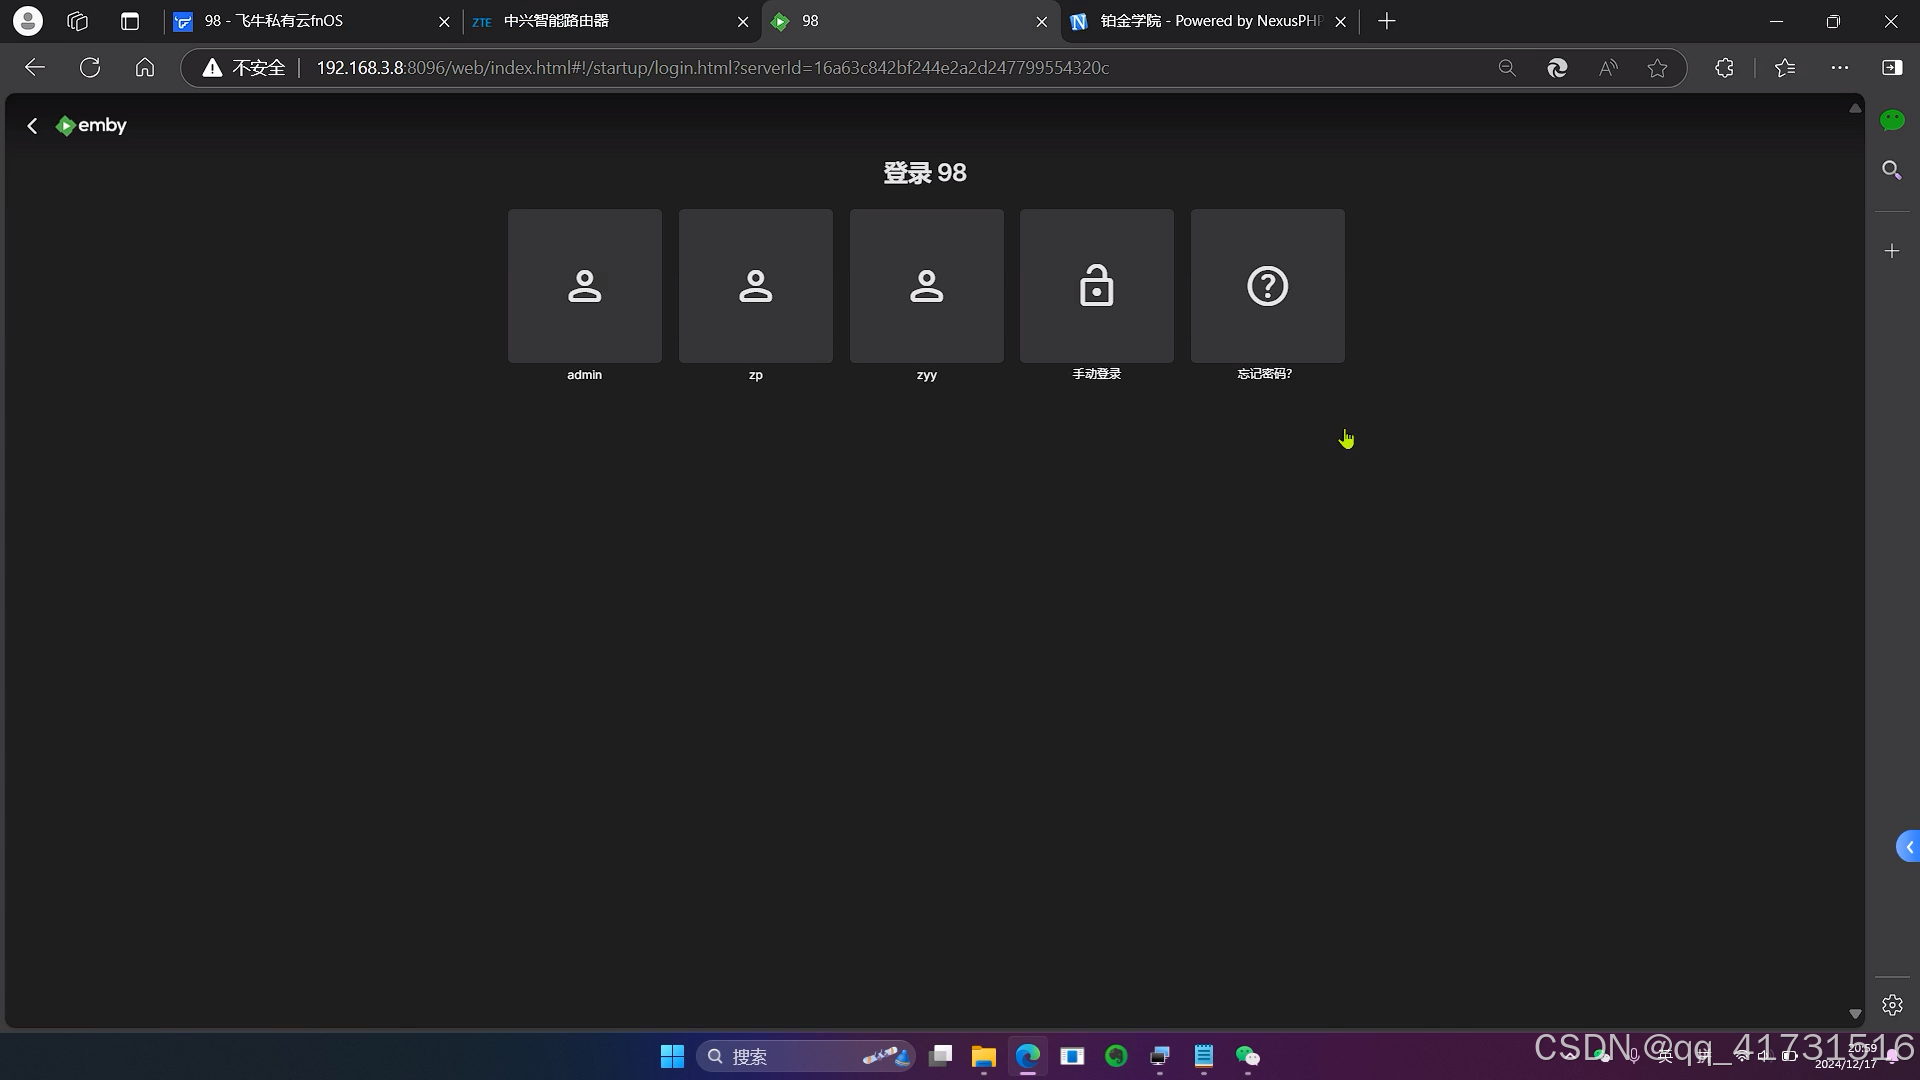Viewport: 1920px width, 1080px height.
Task: Click the forgot password question icon
Action: pos(1267,286)
